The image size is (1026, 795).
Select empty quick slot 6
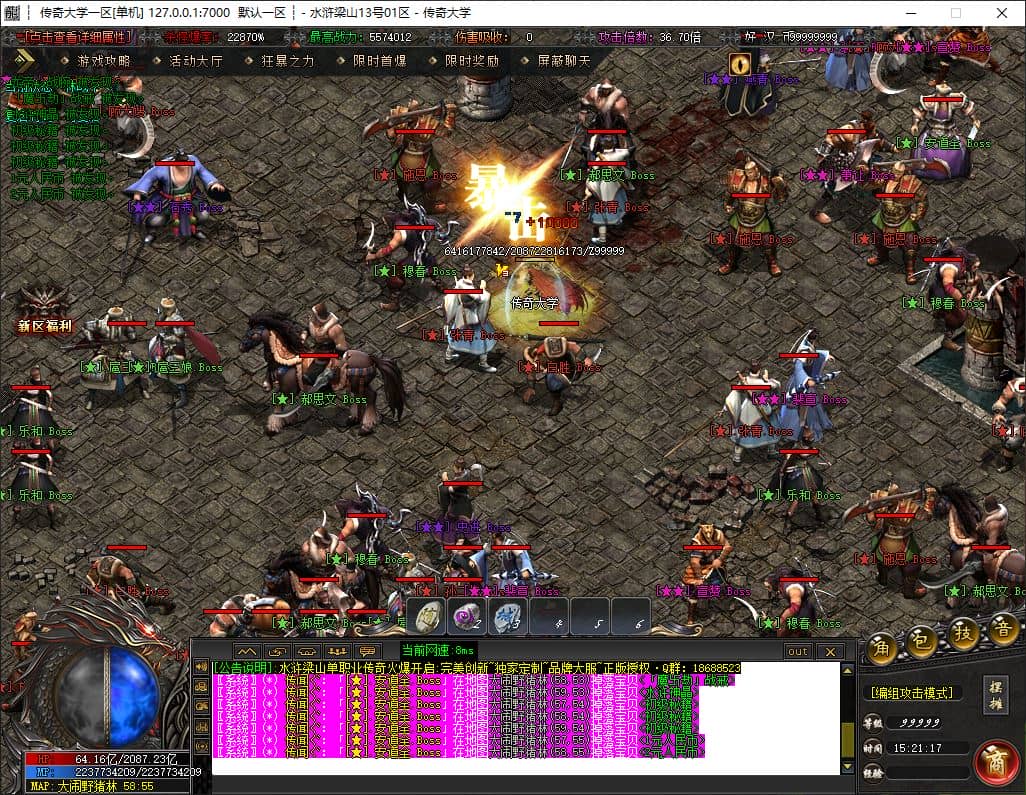631,617
